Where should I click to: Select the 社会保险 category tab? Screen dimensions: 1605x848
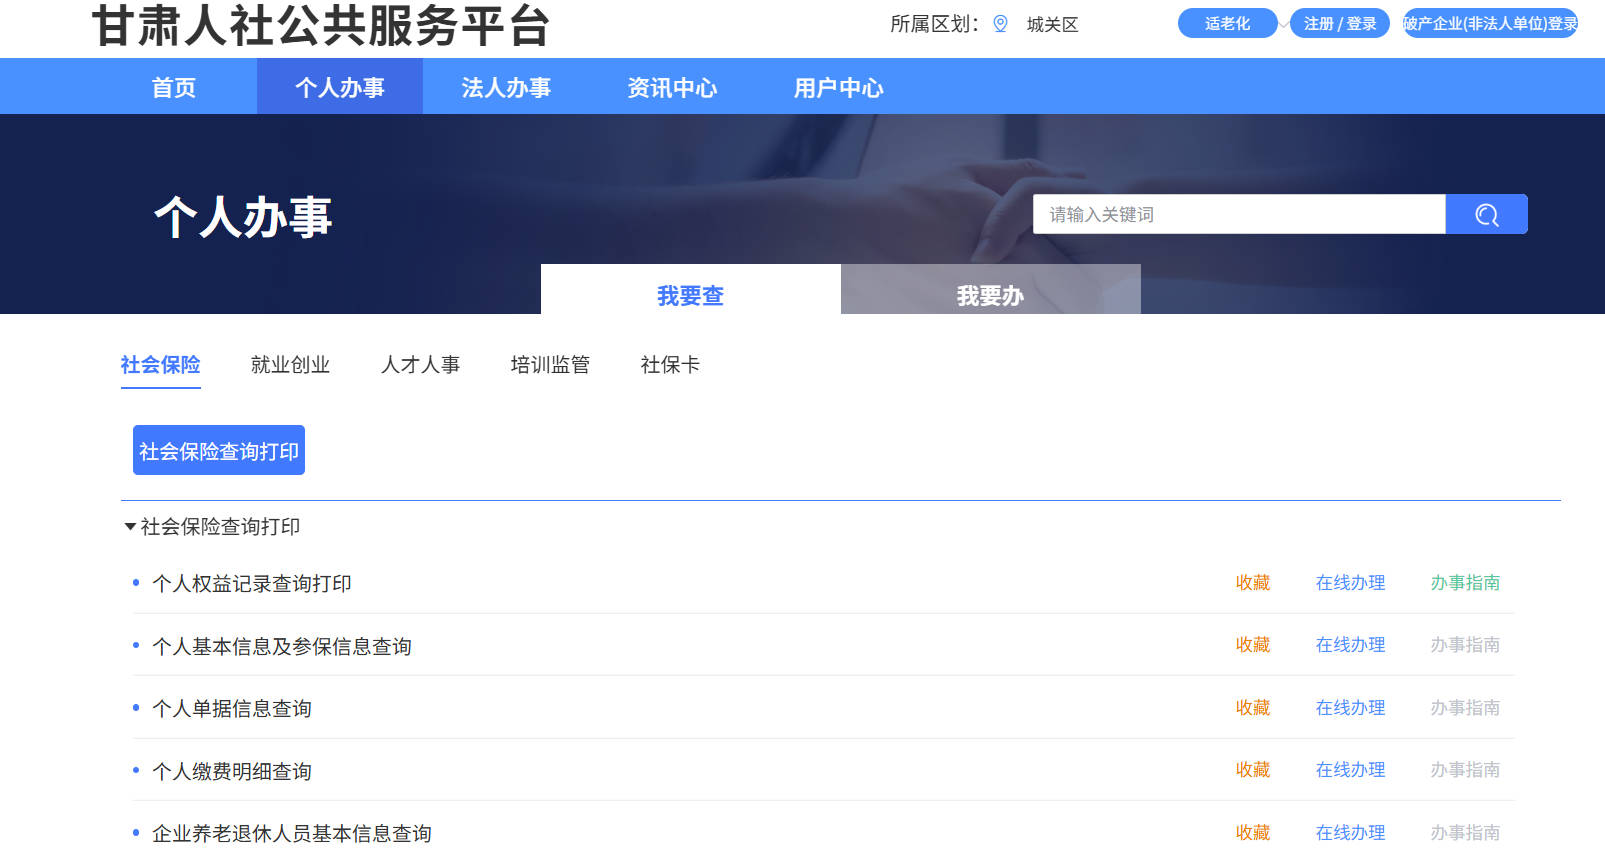(161, 365)
